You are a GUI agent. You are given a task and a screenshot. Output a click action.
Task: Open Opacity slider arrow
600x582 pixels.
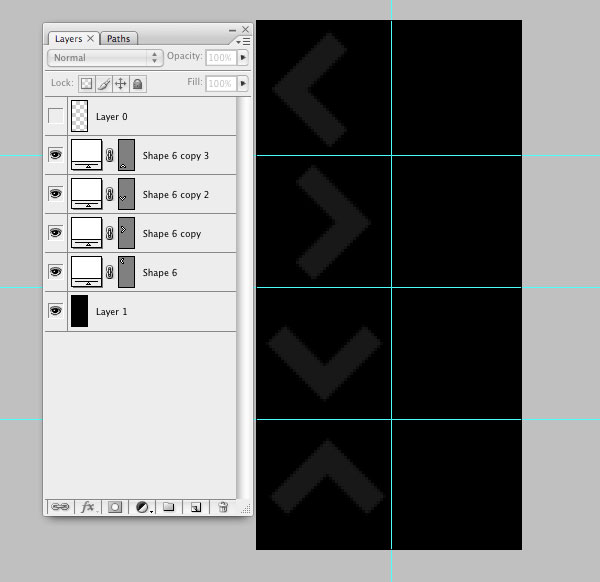tap(243, 58)
